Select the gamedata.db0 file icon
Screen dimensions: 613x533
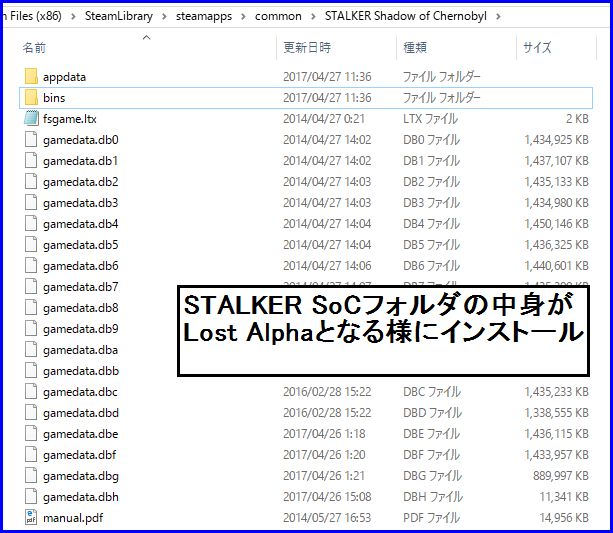pos(31,140)
